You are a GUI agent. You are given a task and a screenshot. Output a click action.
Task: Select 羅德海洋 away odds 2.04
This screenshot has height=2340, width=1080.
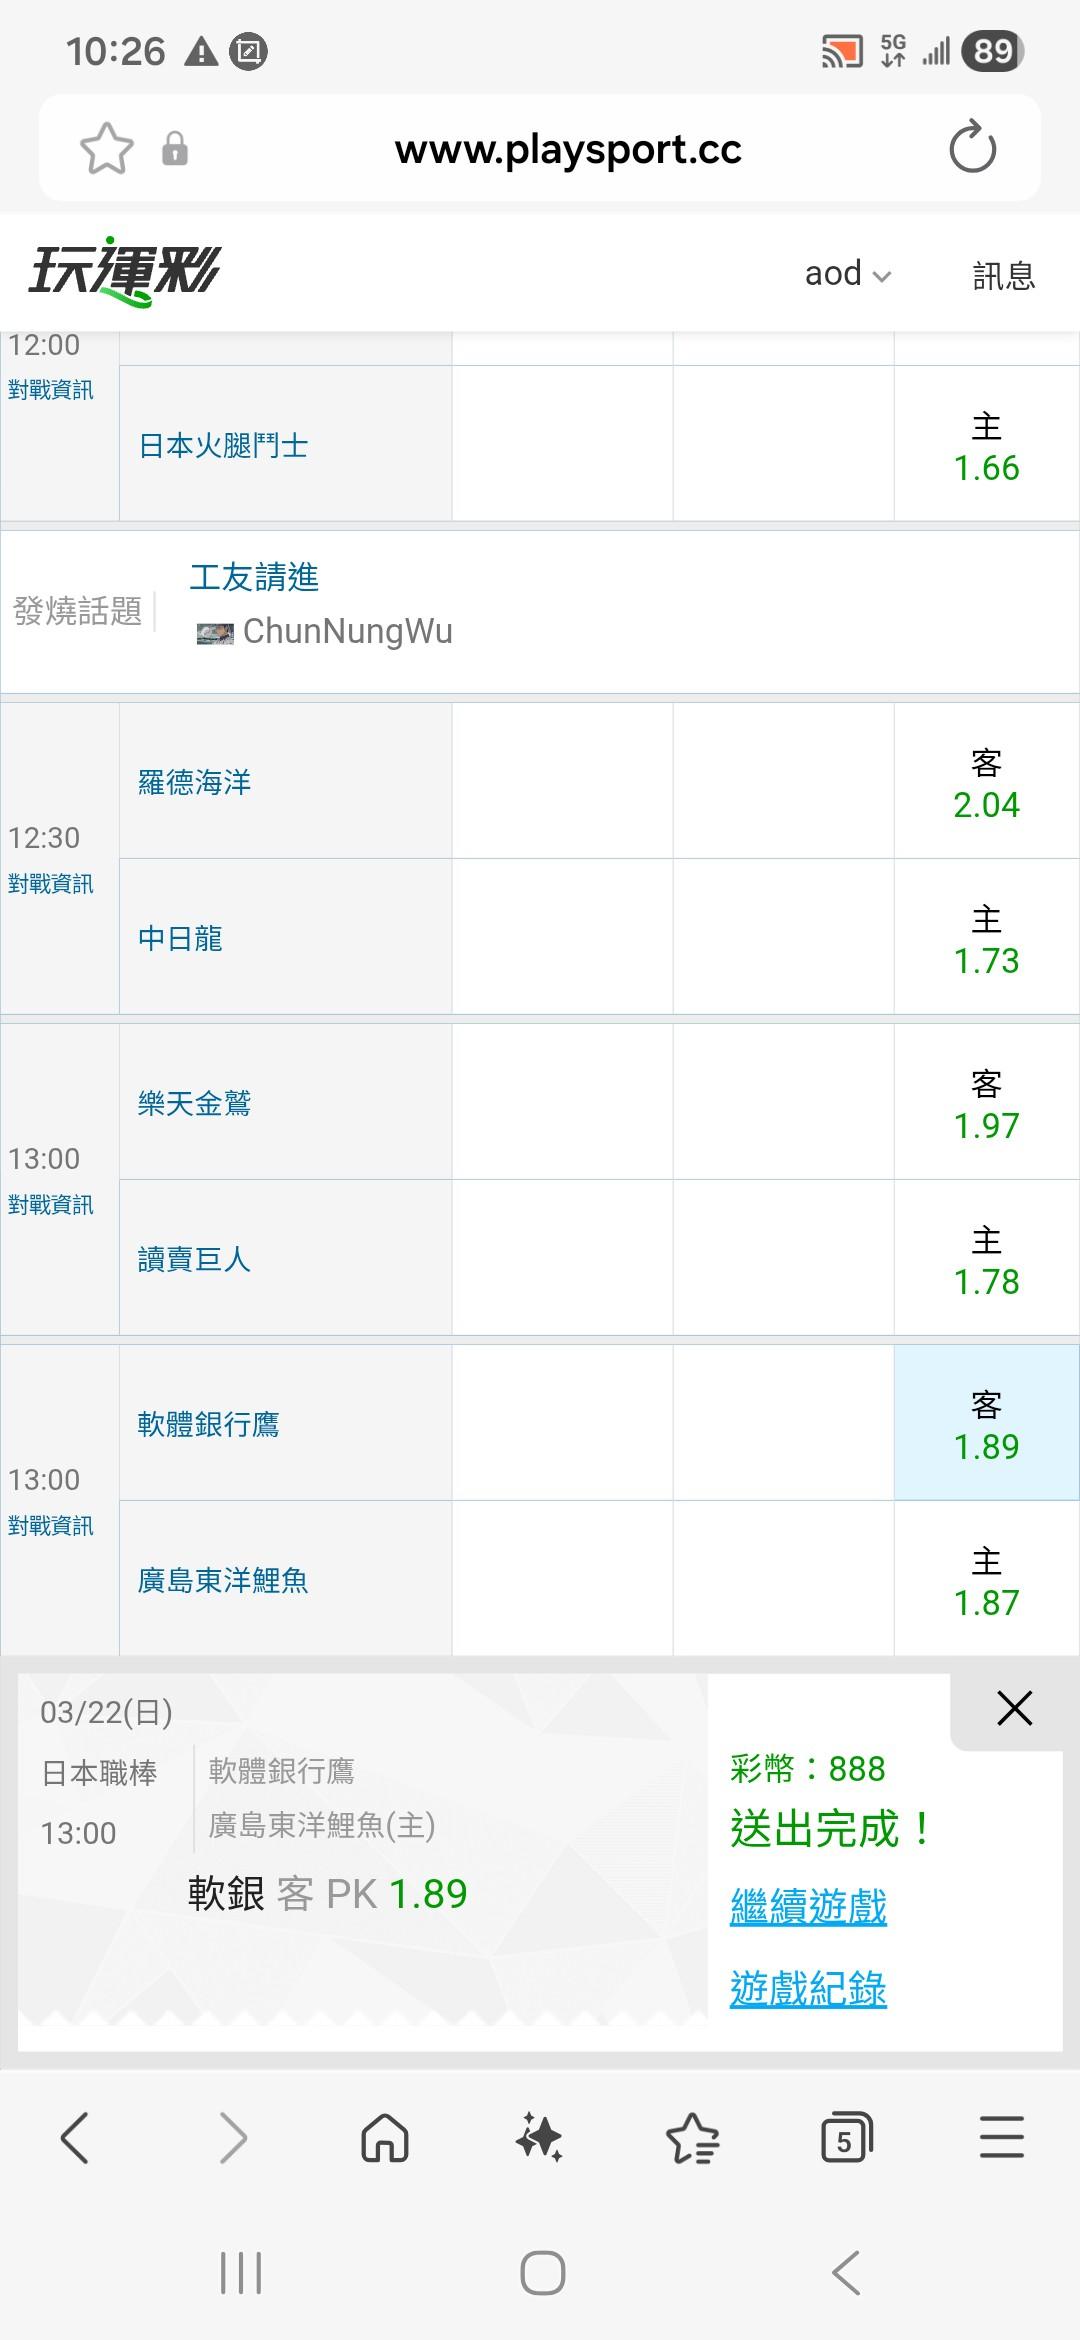(x=986, y=783)
